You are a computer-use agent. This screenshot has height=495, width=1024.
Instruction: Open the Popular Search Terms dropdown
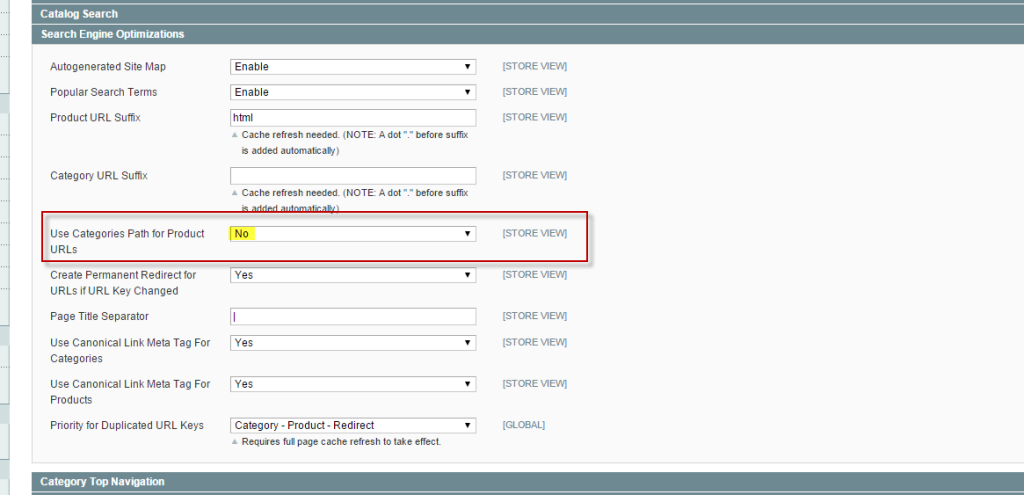[353, 92]
